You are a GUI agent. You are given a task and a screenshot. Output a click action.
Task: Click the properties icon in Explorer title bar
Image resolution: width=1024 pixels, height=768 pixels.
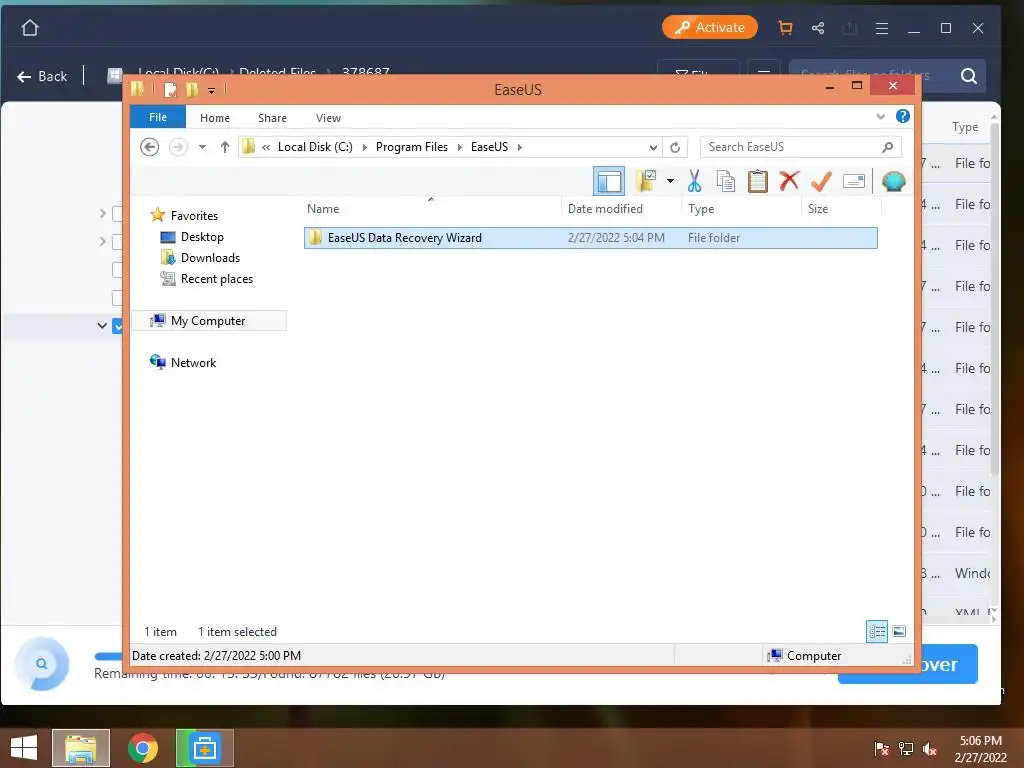170,89
